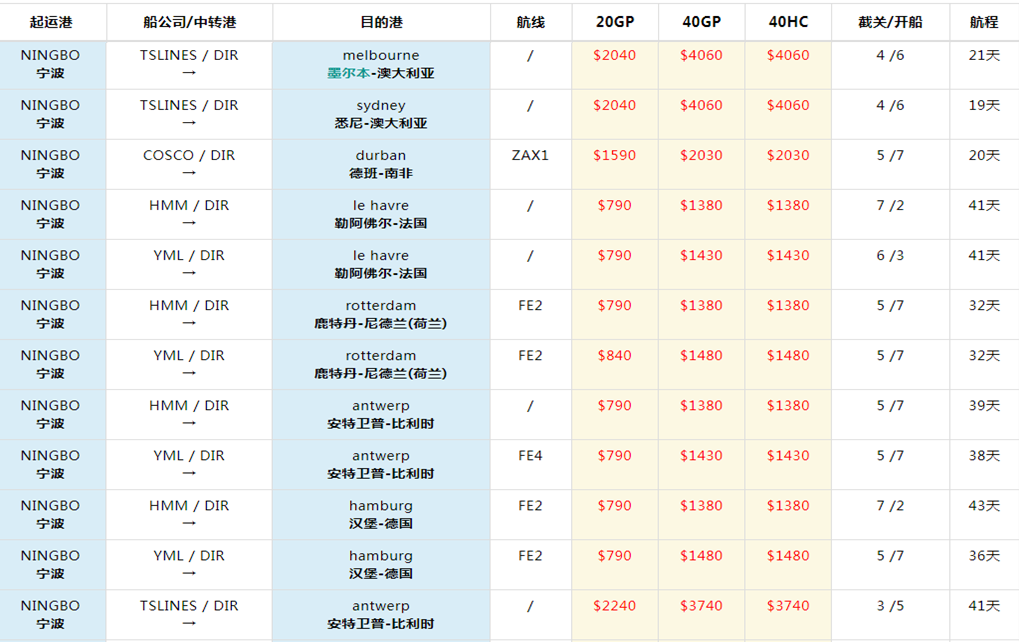
Task: Click the 截关/开船 column header
Action: click(x=890, y=22)
